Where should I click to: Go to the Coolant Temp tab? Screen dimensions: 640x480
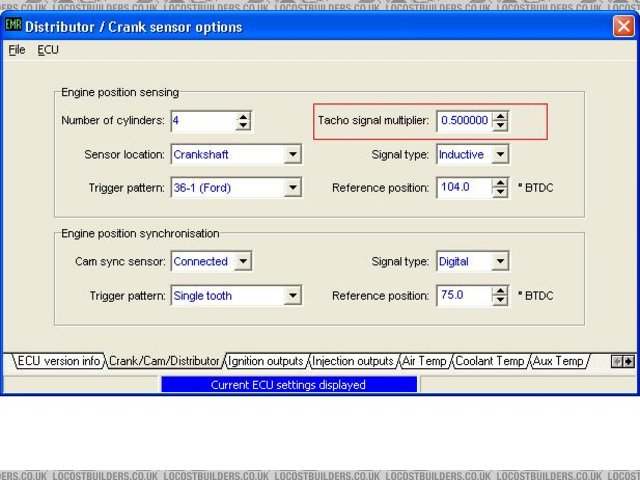pos(490,361)
